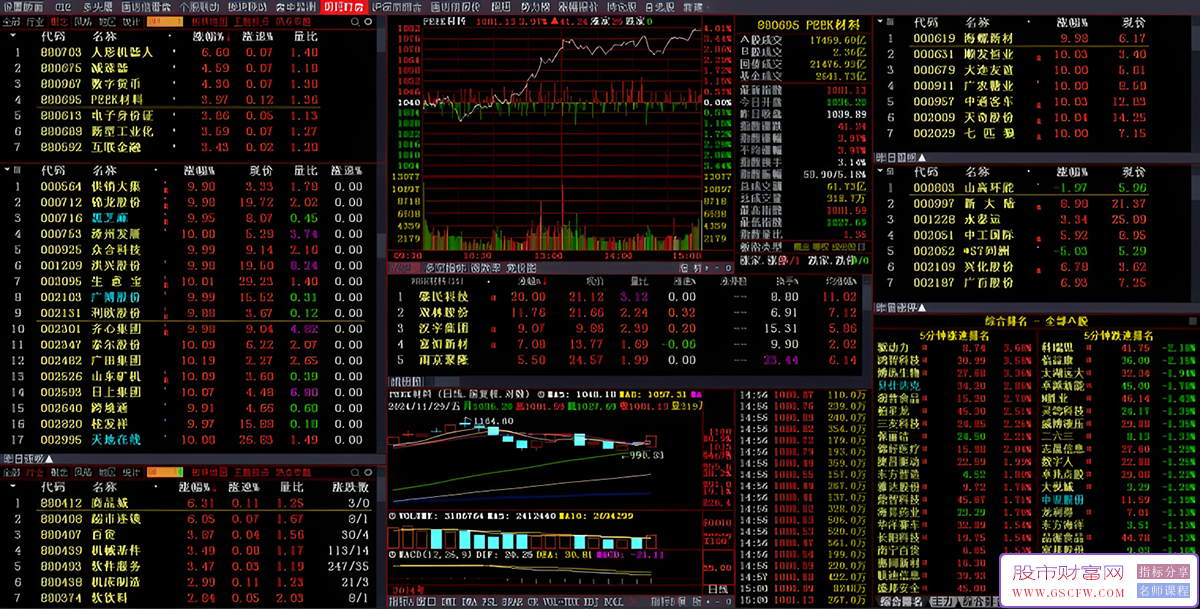This screenshot has width=1200, height=609.
Task: Toggle the circle icon before MACD(12,26,9) label
Action: click(393, 555)
